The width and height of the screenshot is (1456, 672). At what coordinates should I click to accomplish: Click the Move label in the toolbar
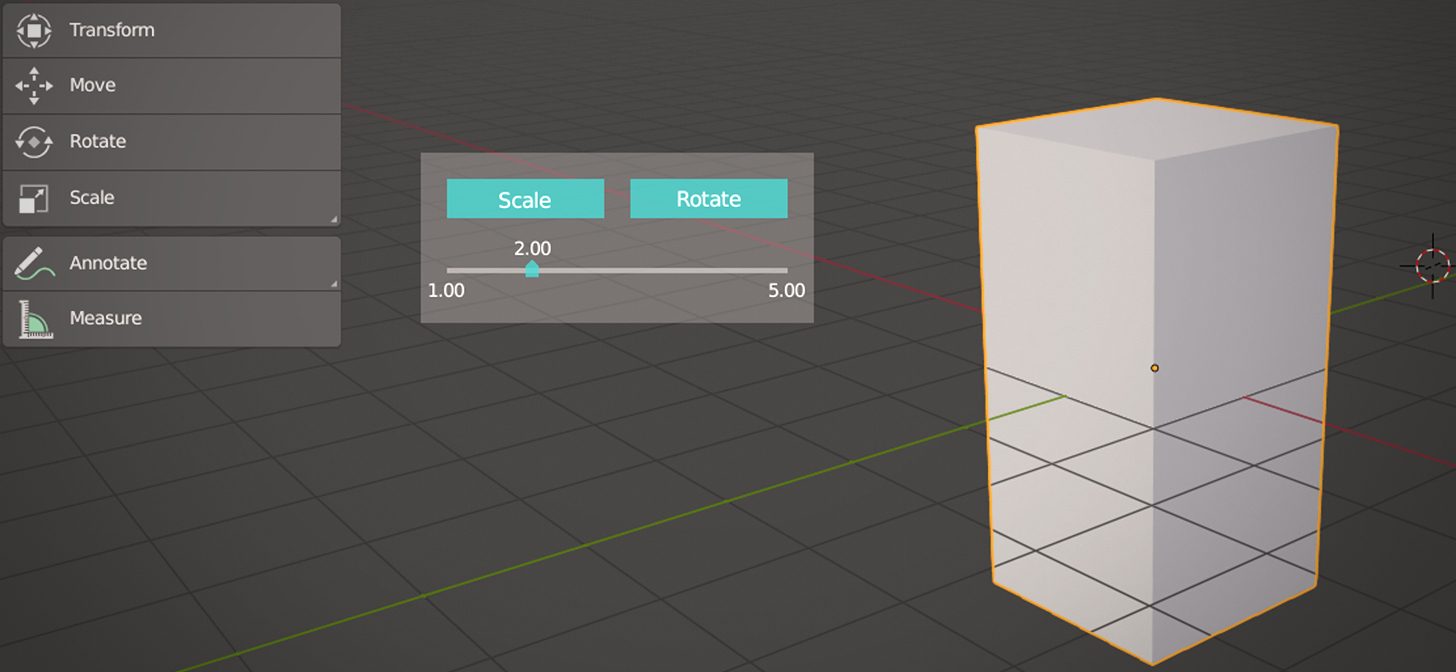click(94, 85)
